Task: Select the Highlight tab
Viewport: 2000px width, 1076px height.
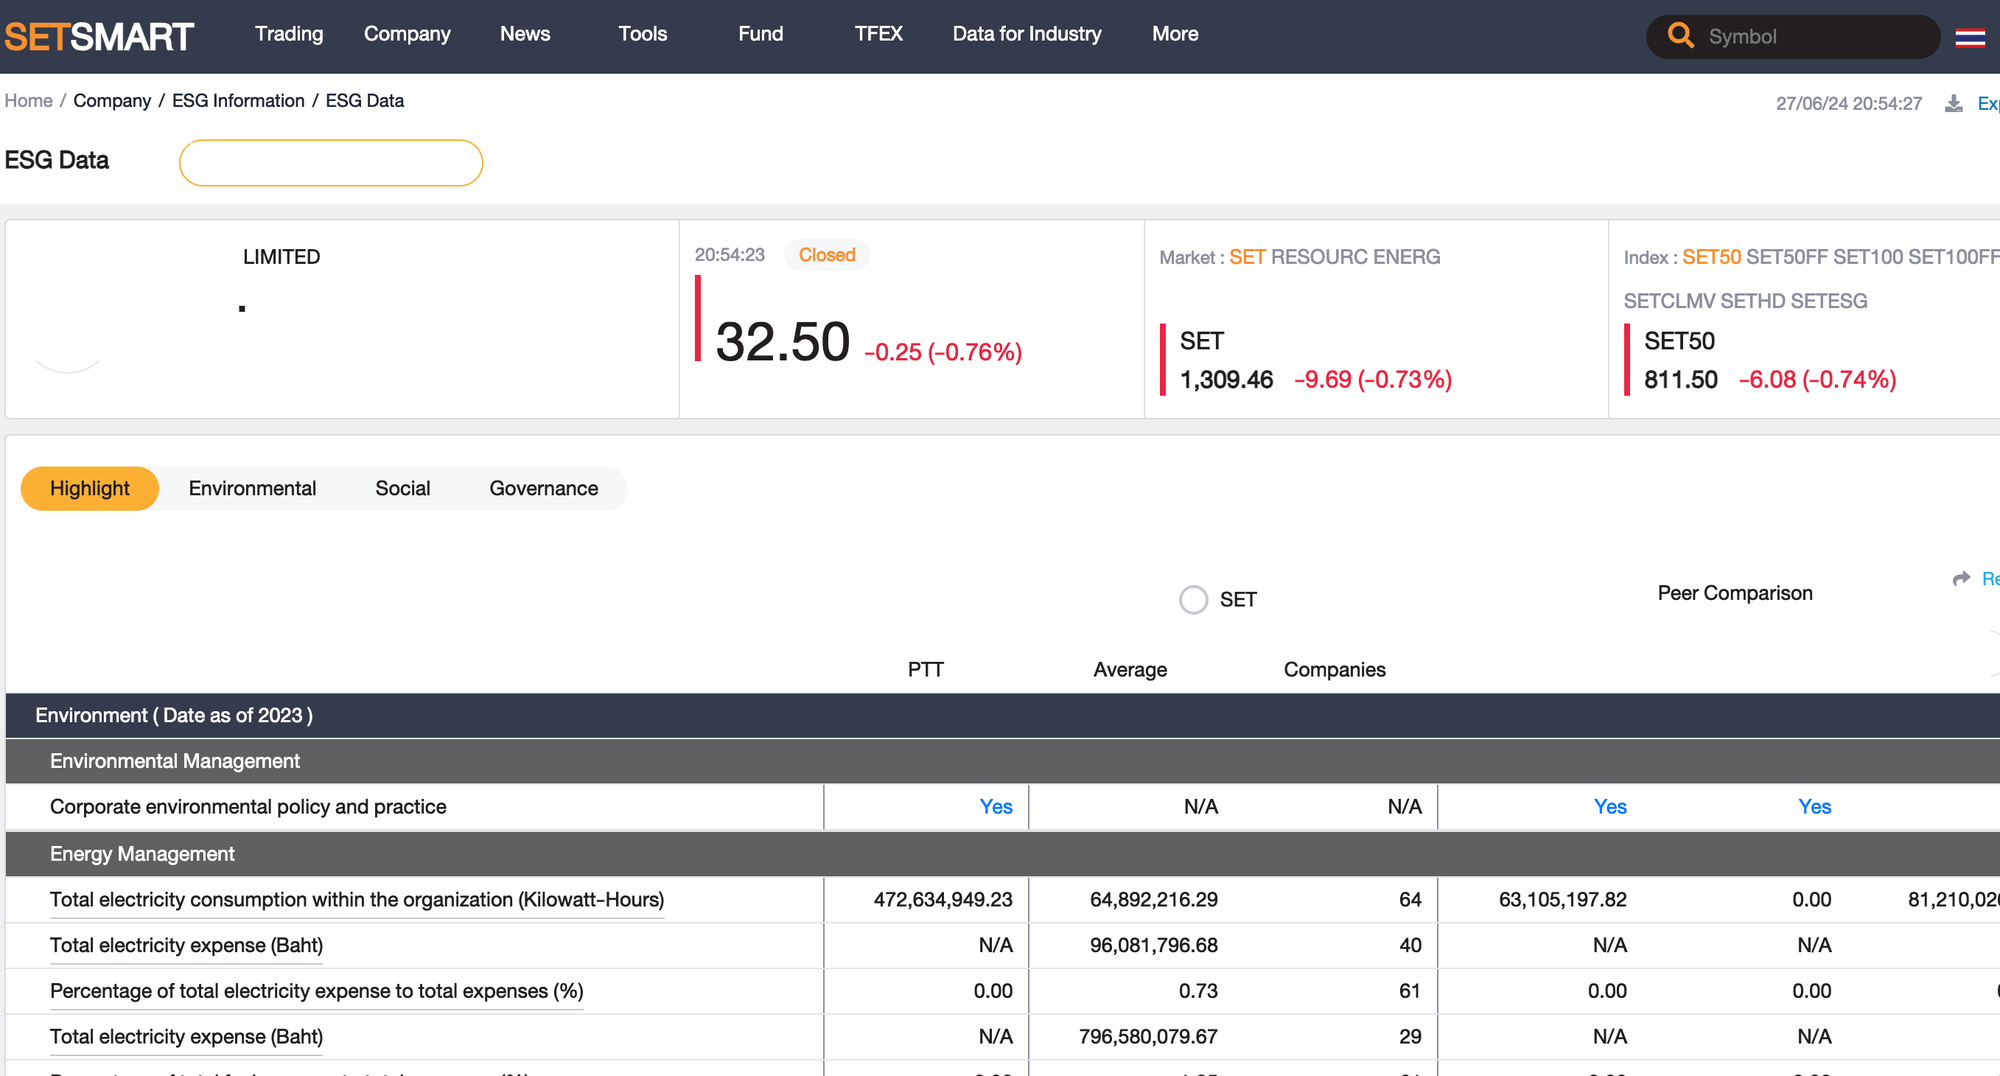Action: (90, 488)
